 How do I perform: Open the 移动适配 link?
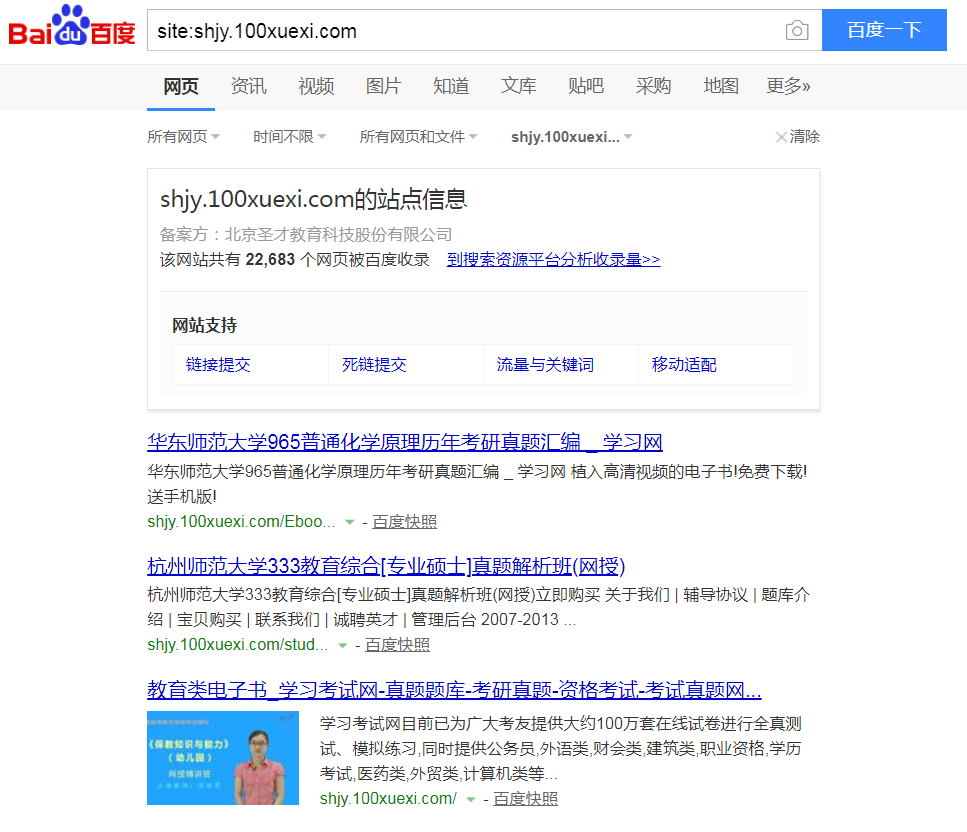[x=684, y=365]
